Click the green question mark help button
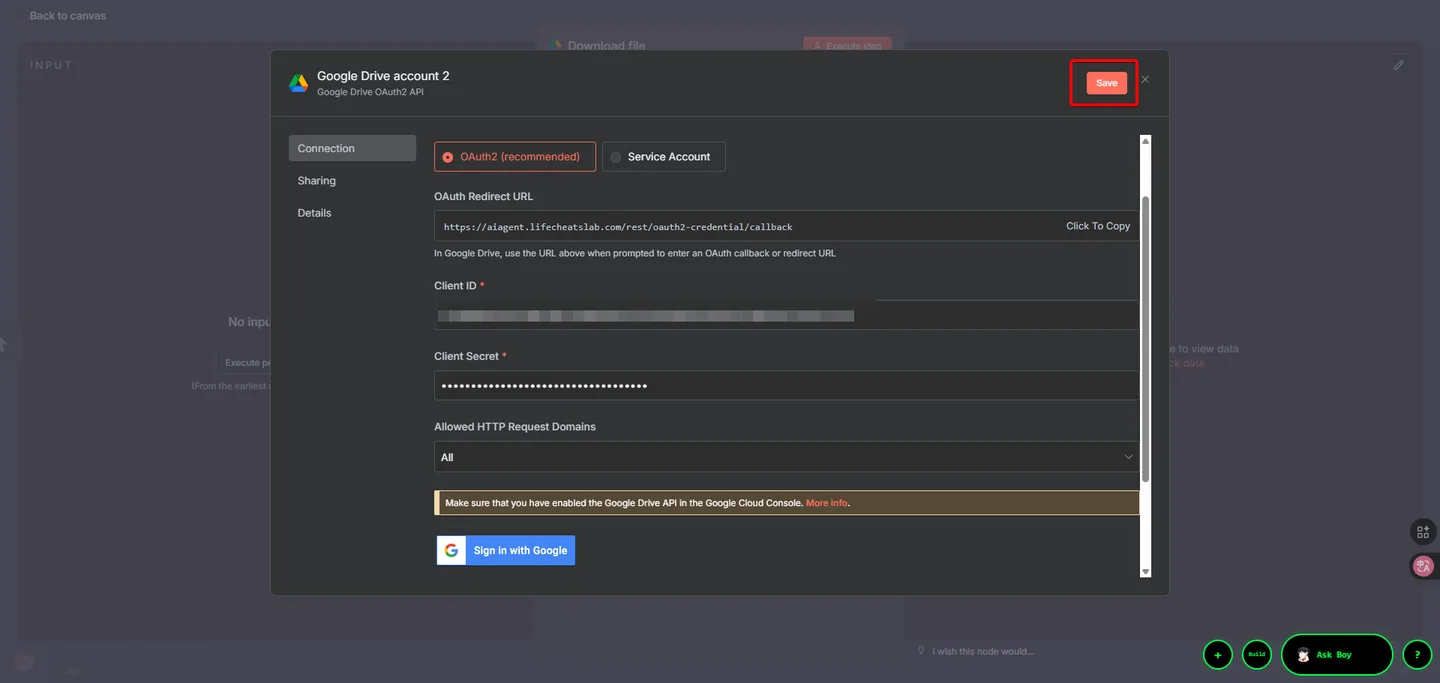 [1417, 655]
